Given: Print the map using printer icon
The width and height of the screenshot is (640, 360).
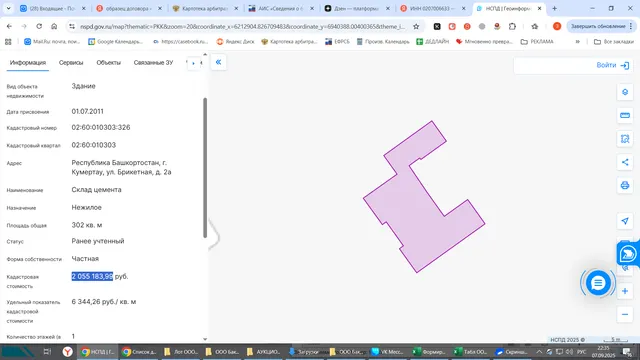Looking at the screenshot, I should point(625,185).
